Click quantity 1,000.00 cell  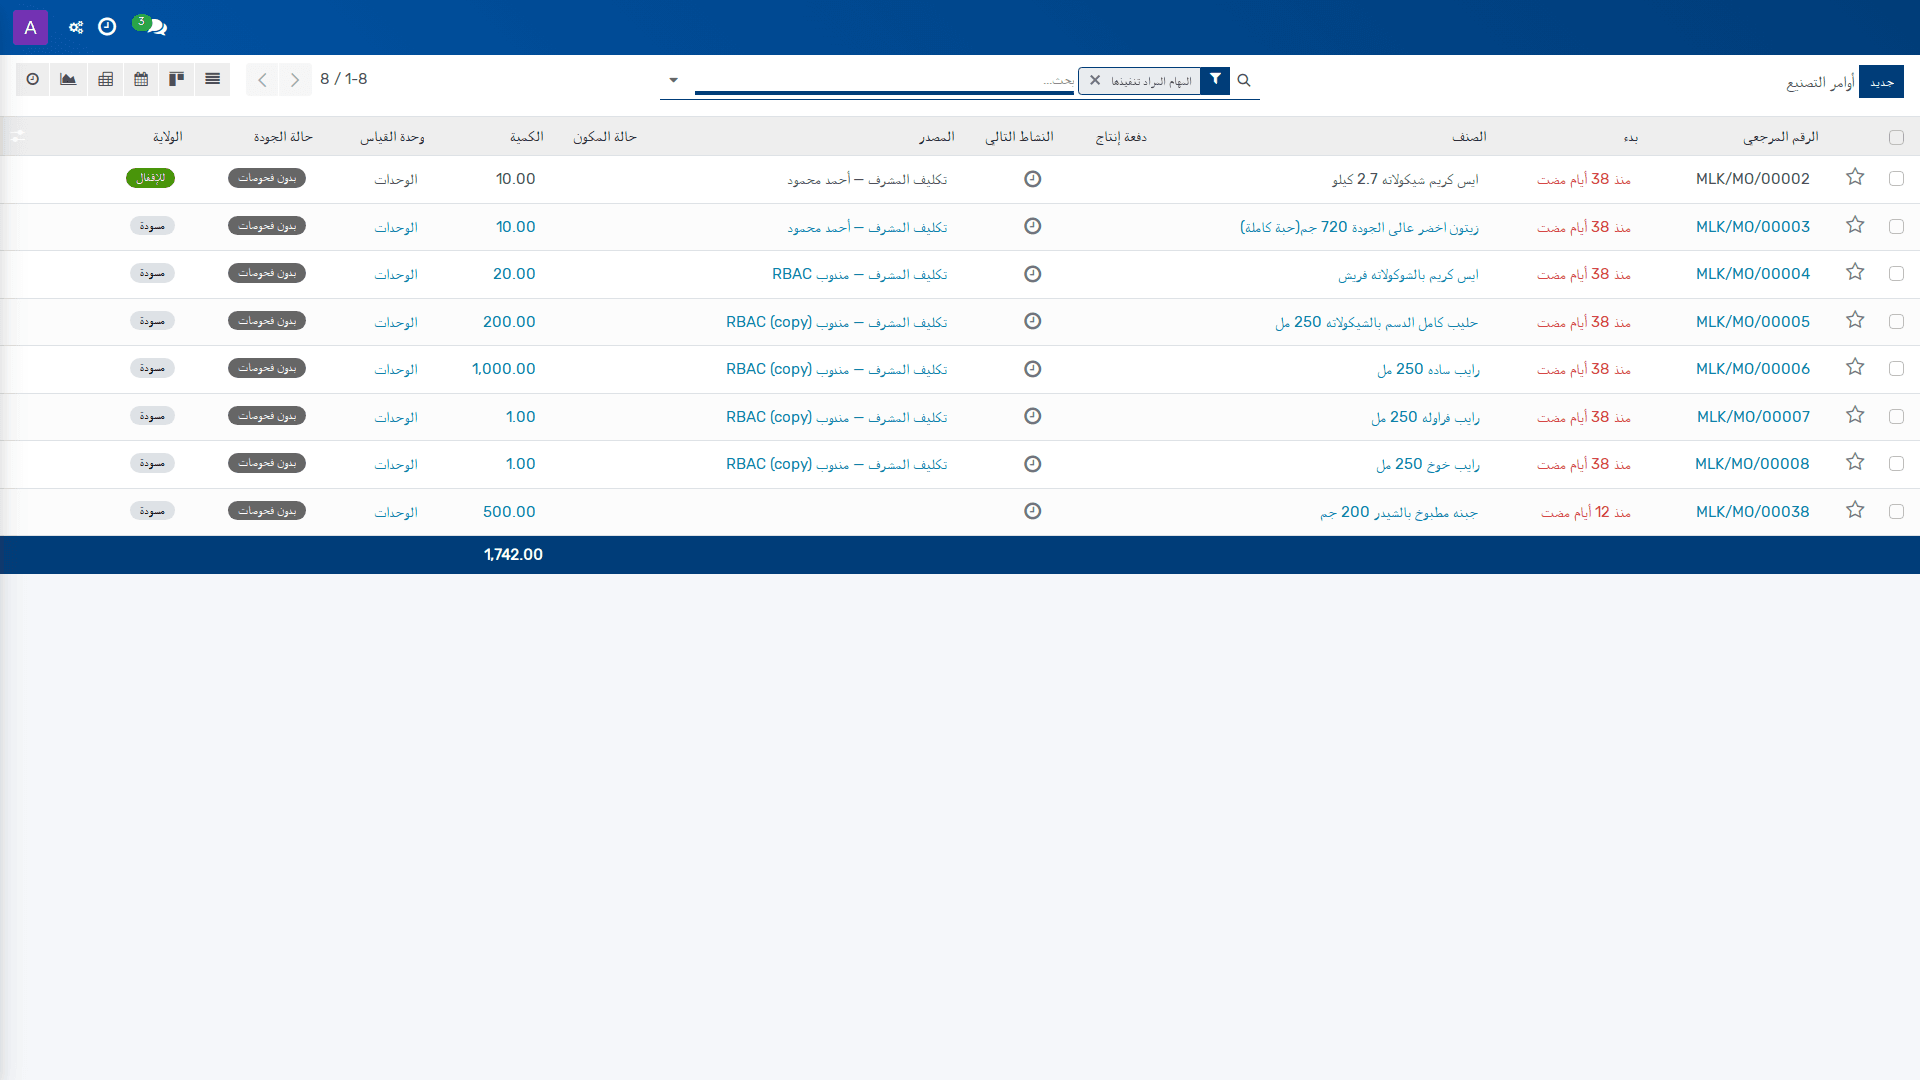pyautogui.click(x=503, y=369)
